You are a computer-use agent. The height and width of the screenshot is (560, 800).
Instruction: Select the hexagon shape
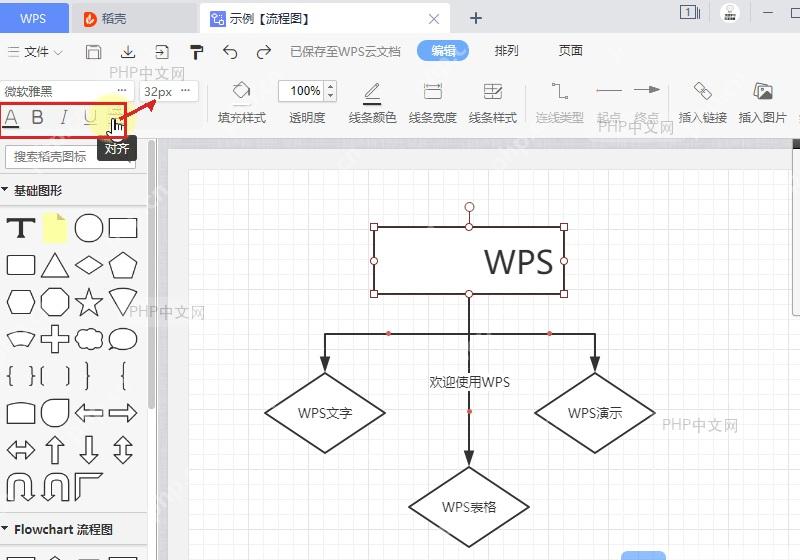pos(21,302)
